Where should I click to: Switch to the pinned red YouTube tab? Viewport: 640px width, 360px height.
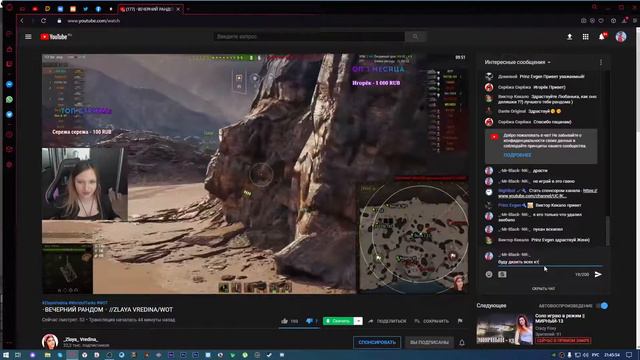[35, 9]
